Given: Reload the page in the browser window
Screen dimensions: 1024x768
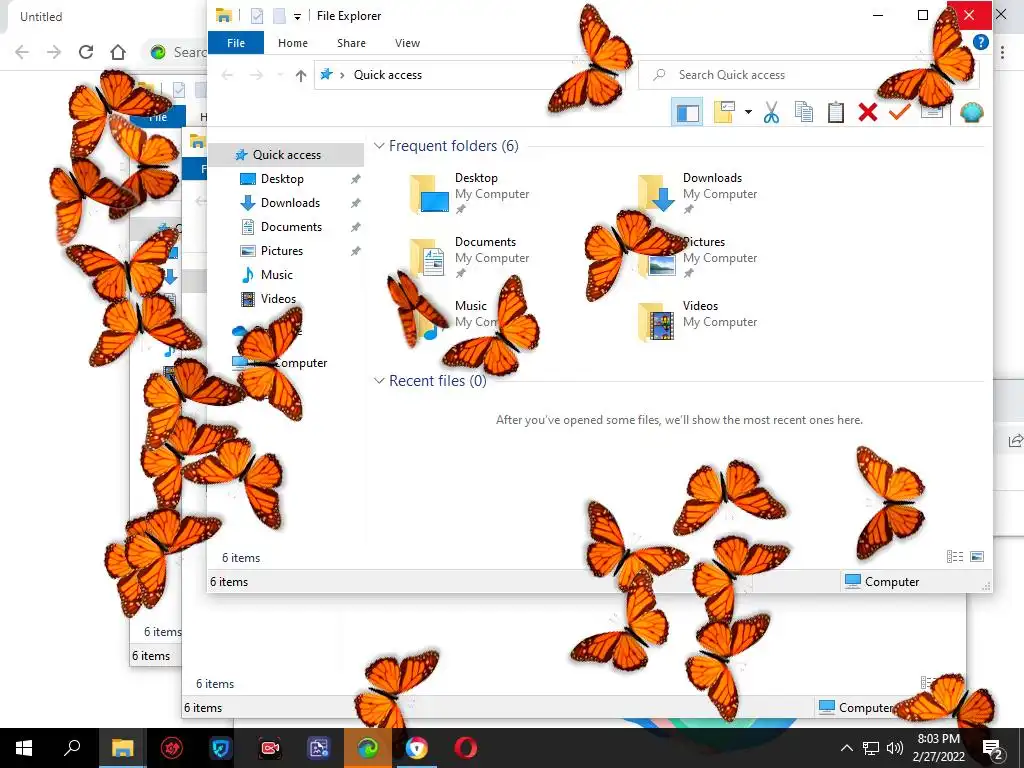Looking at the screenshot, I should (x=86, y=52).
